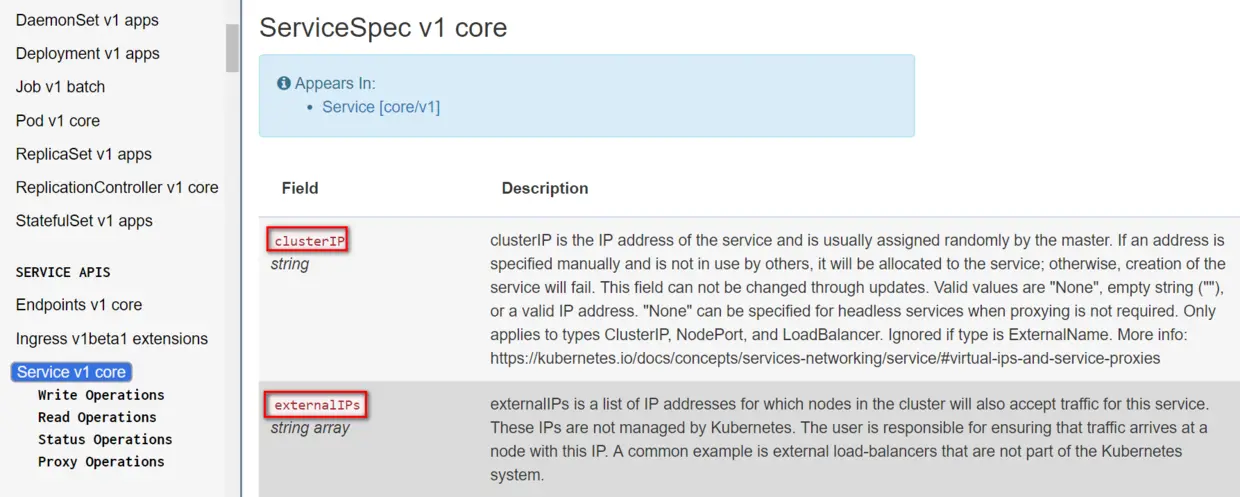Click the ServiceSpec v1 core heading
1240x497 pixels.
pyautogui.click(x=383, y=27)
